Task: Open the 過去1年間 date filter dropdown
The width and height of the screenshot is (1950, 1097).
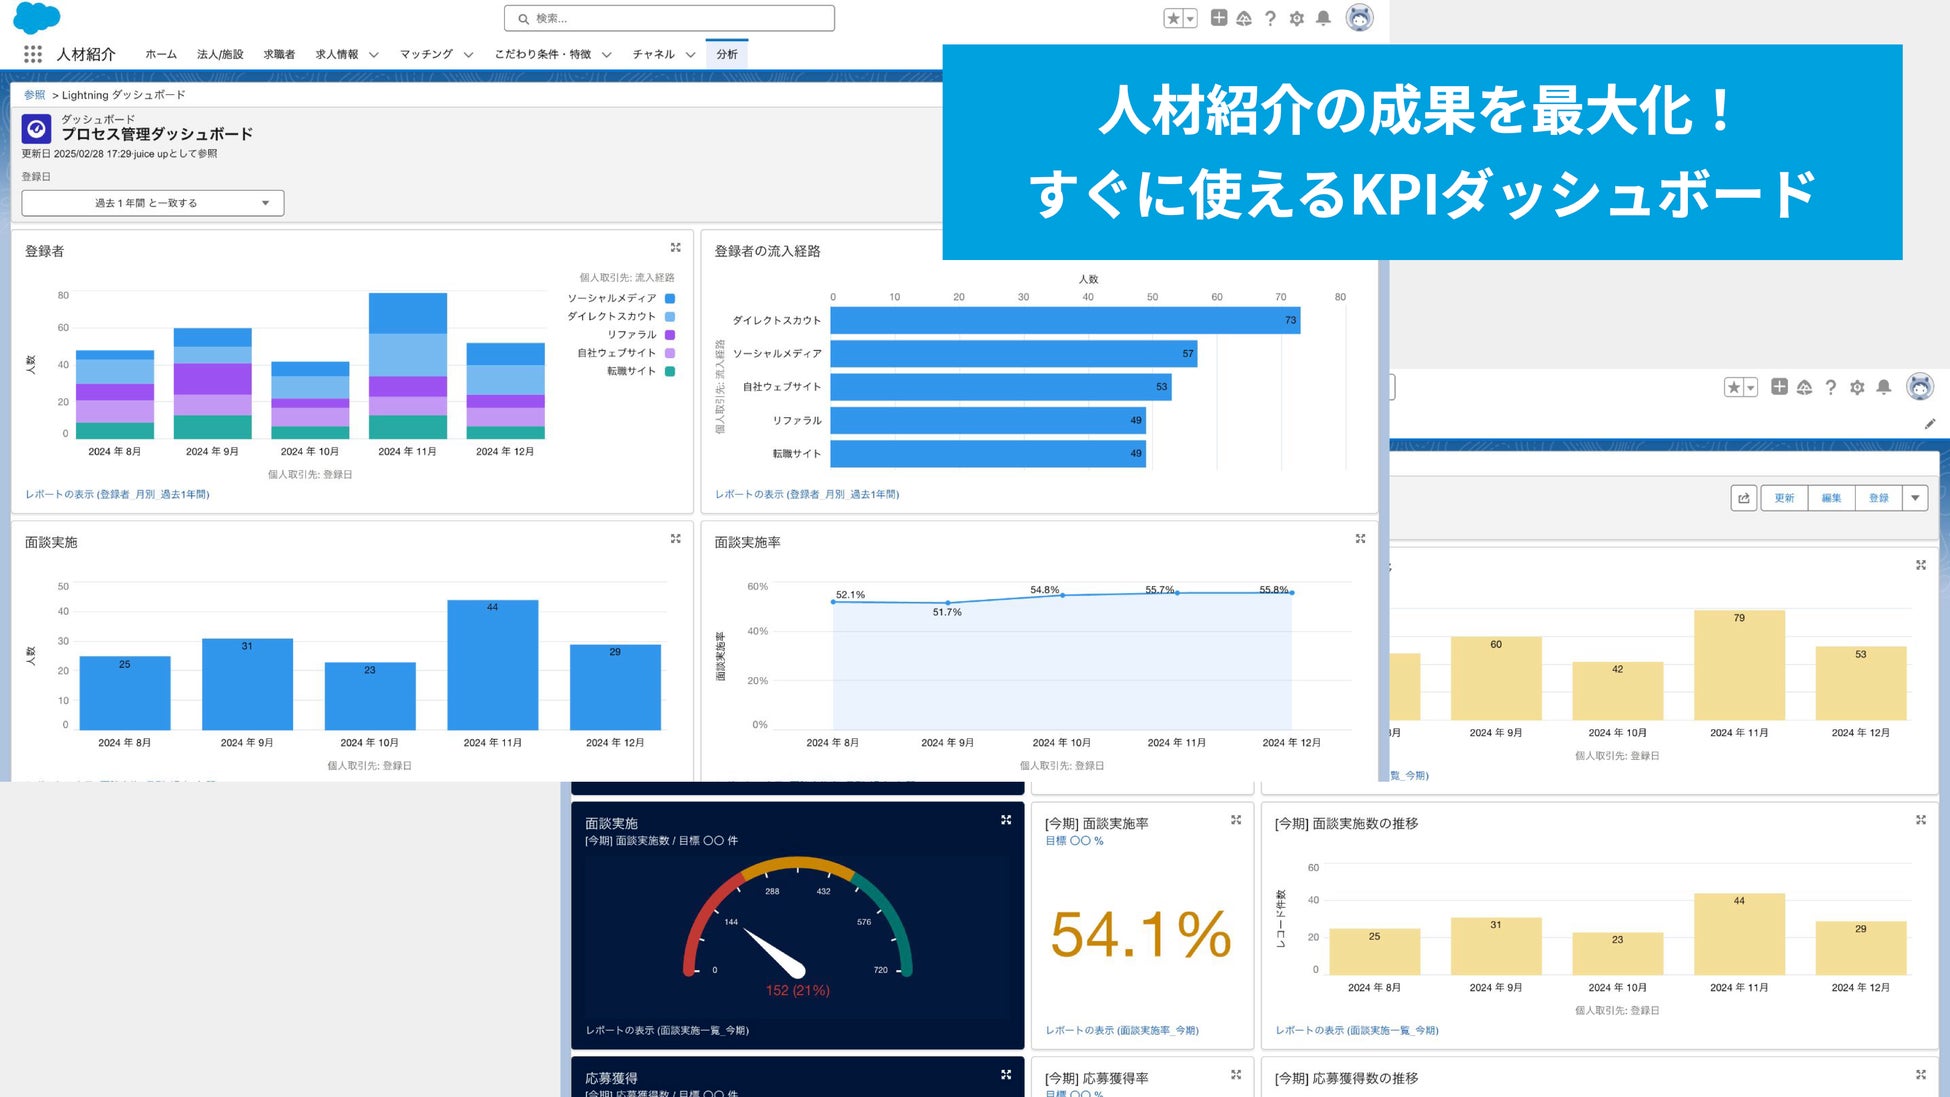Action: pyautogui.click(x=153, y=203)
